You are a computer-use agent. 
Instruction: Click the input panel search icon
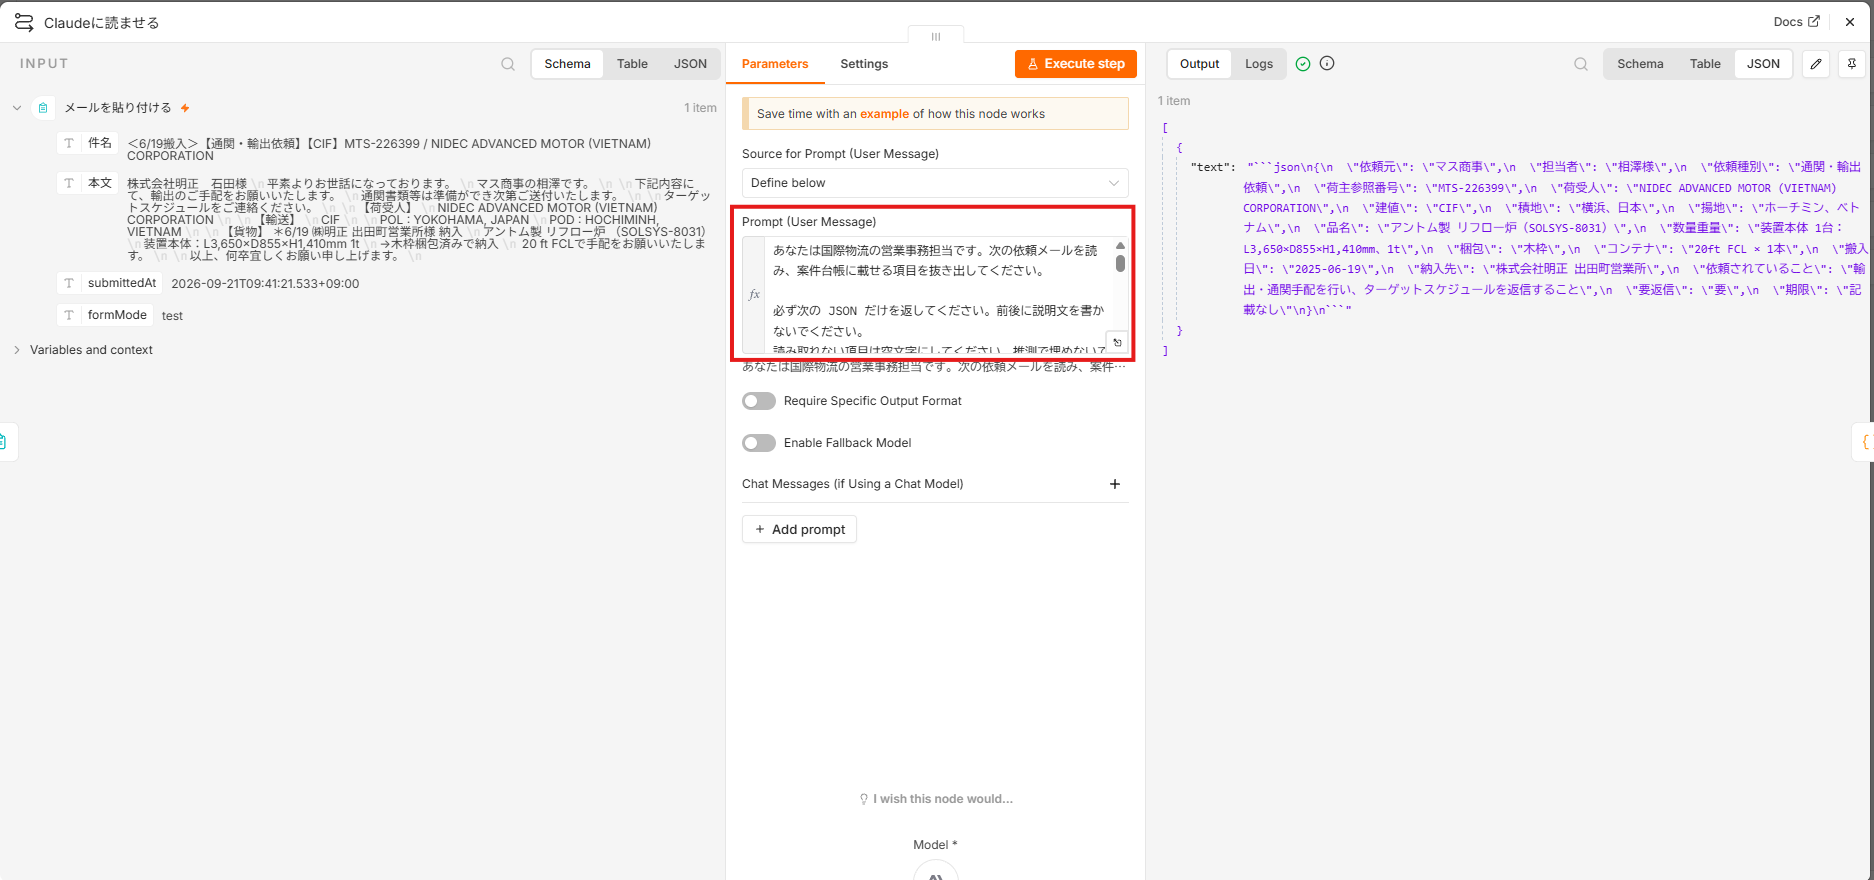click(508, 64)
